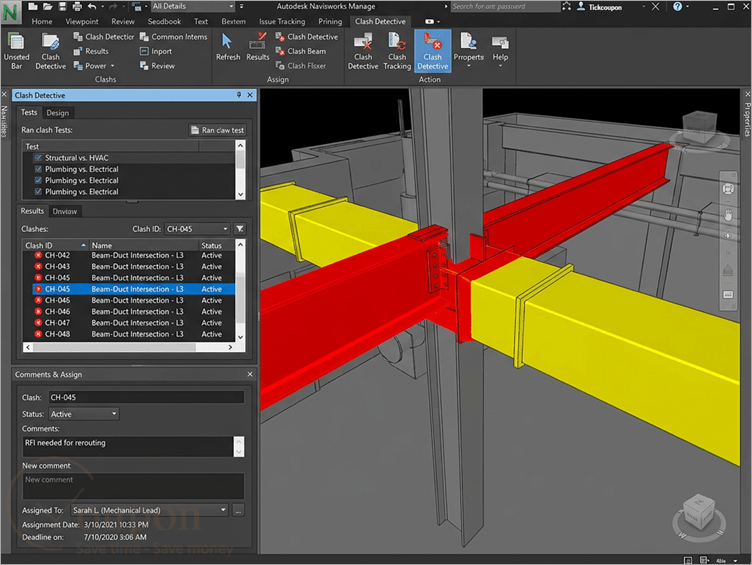752x565 pixels.
Task: Close the Clash Detective panel
Action: pyautogui.click(x=250, y=95)
